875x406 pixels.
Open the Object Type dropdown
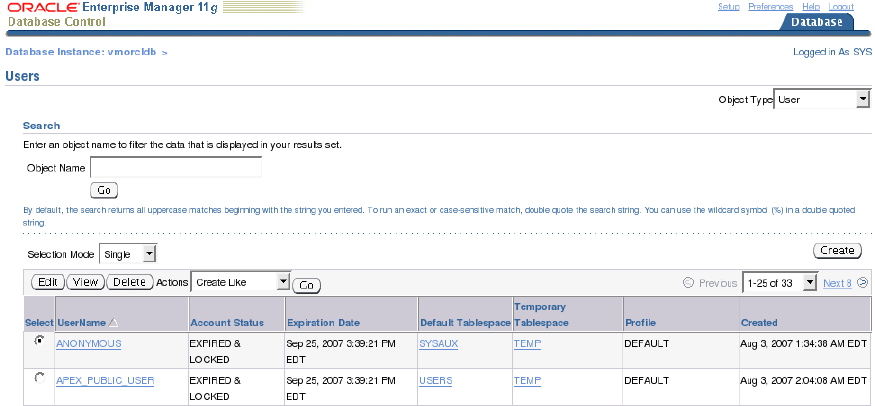click(x=822, y=99)
